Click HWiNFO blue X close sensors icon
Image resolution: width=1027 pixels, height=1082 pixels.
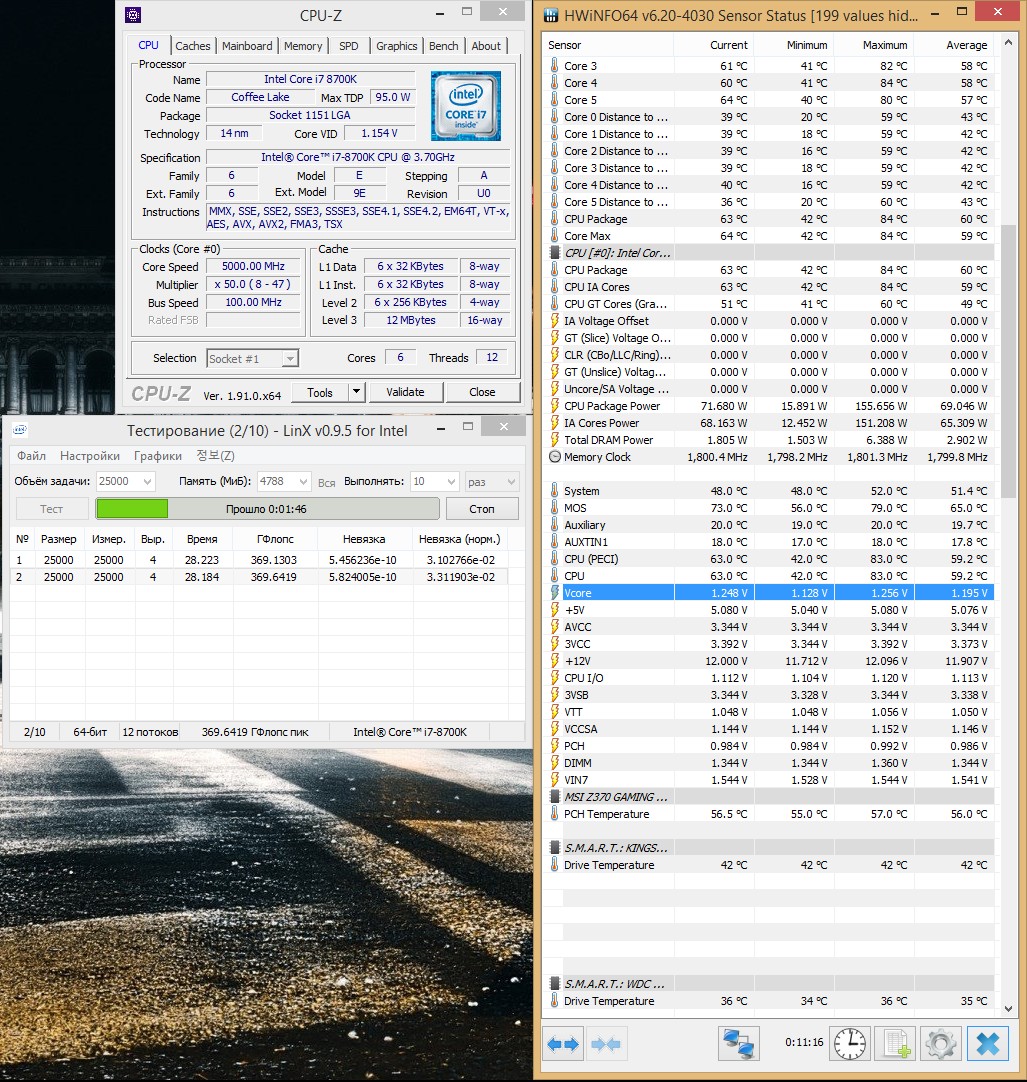(x=988, y=1043)
